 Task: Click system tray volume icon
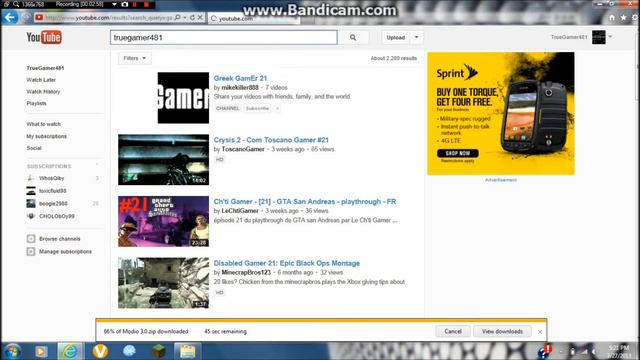tap(594, 351)
